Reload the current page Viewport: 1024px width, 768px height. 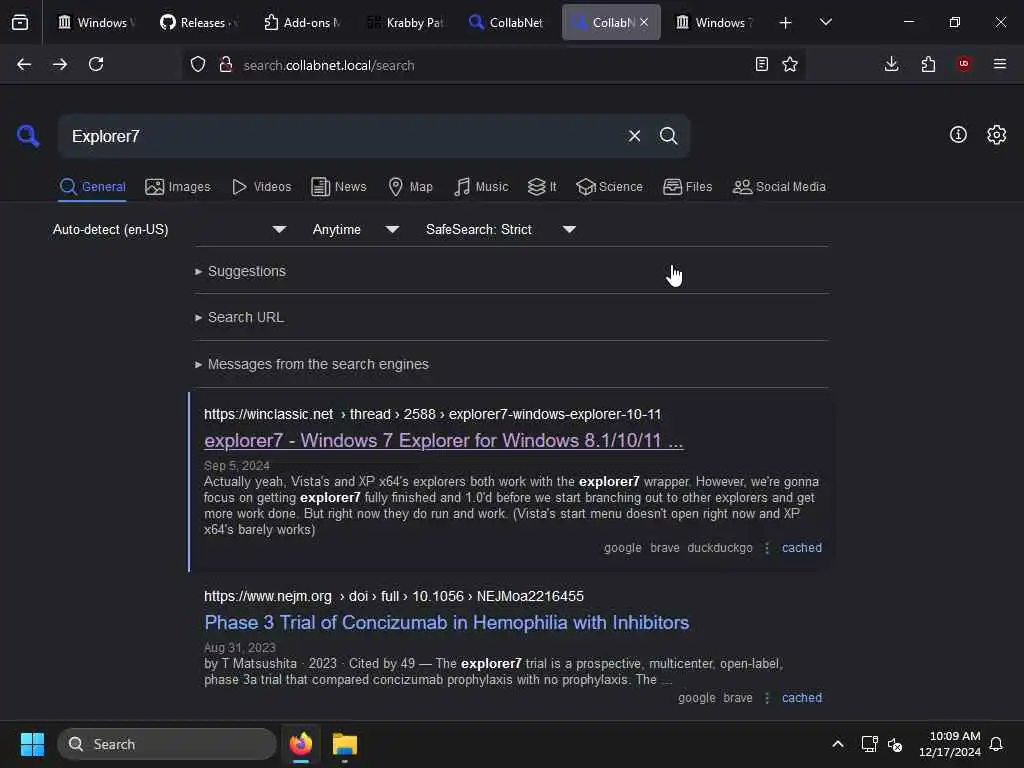(x=96, y=65)
